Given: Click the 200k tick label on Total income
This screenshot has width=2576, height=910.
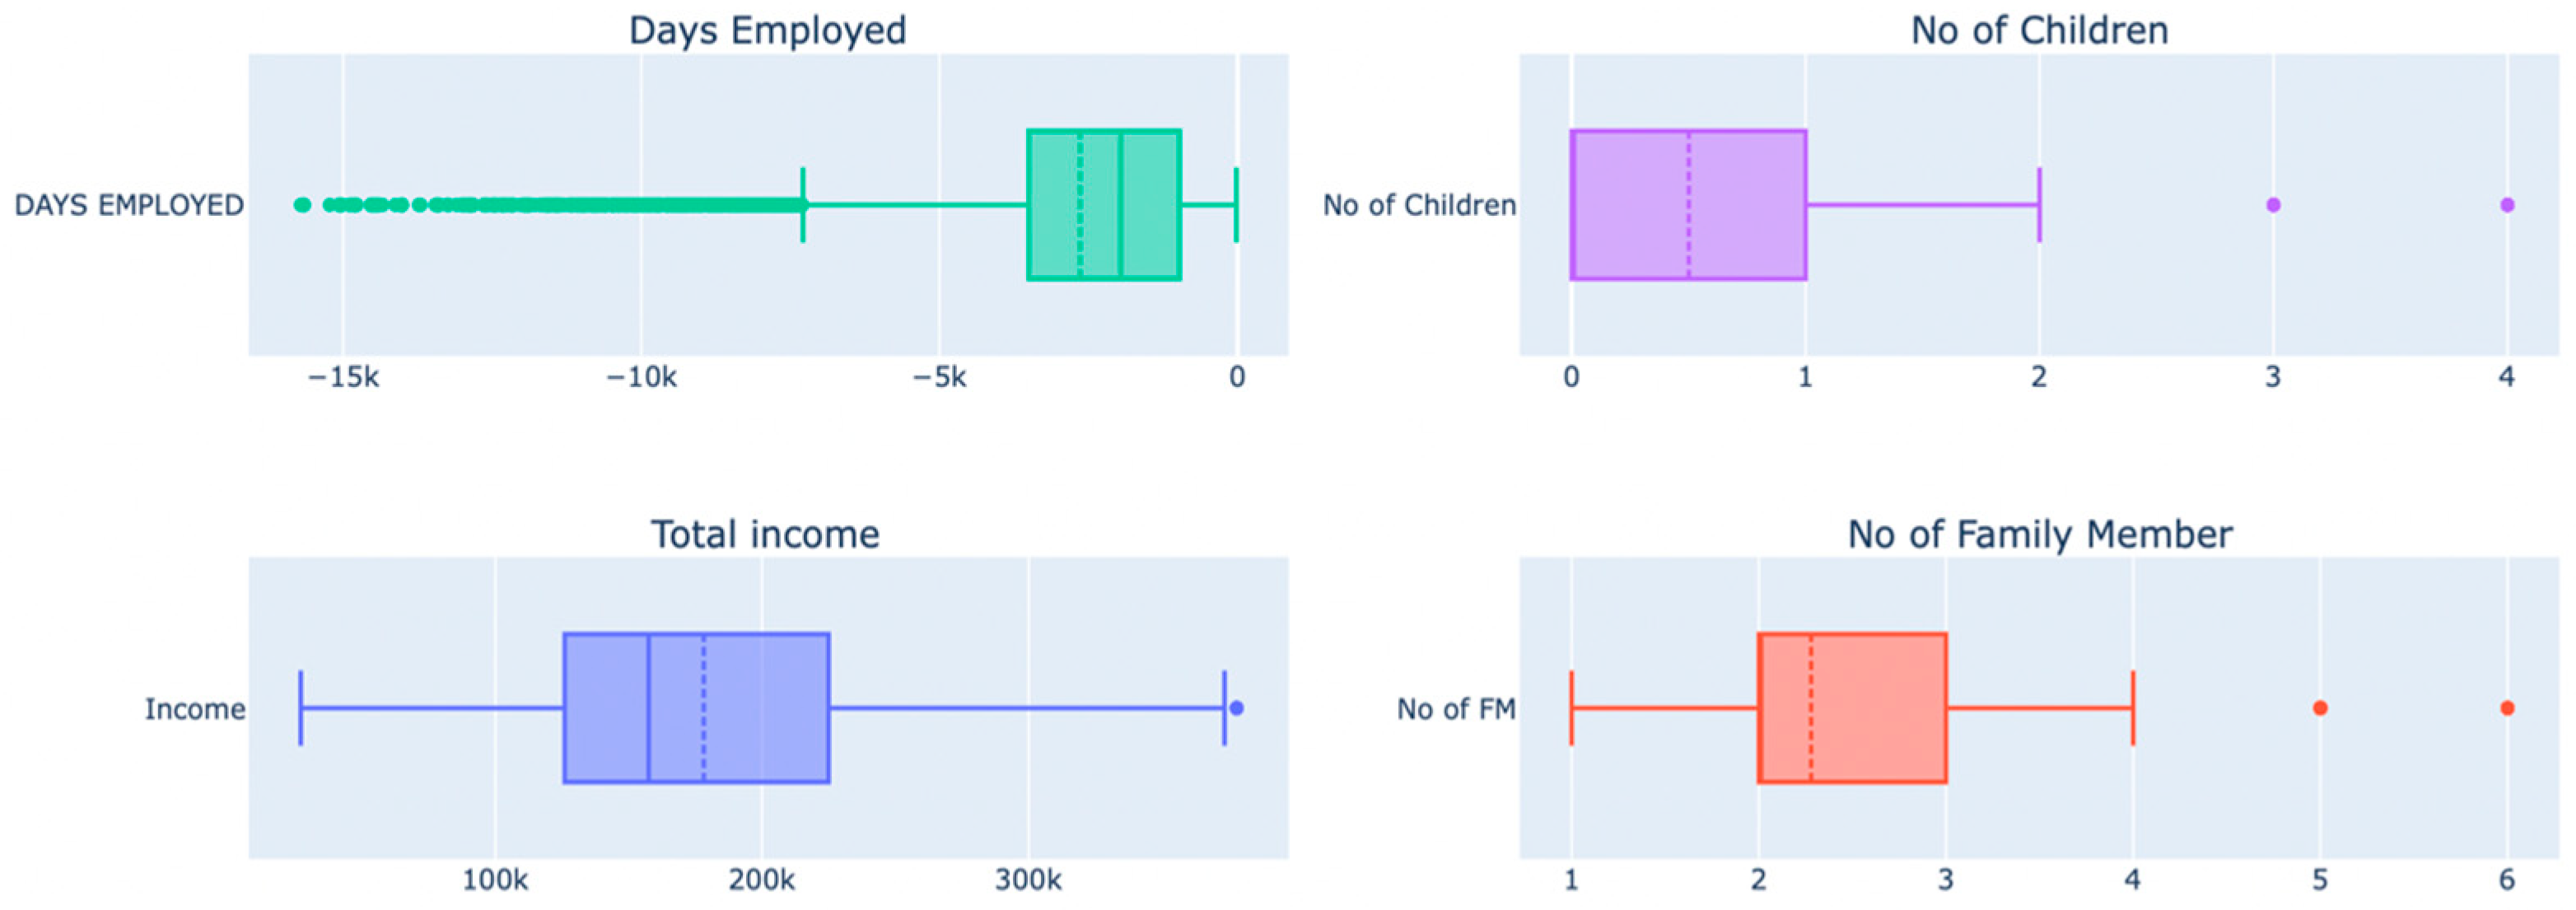Looking at the screenshot, I should pos(761,880).
